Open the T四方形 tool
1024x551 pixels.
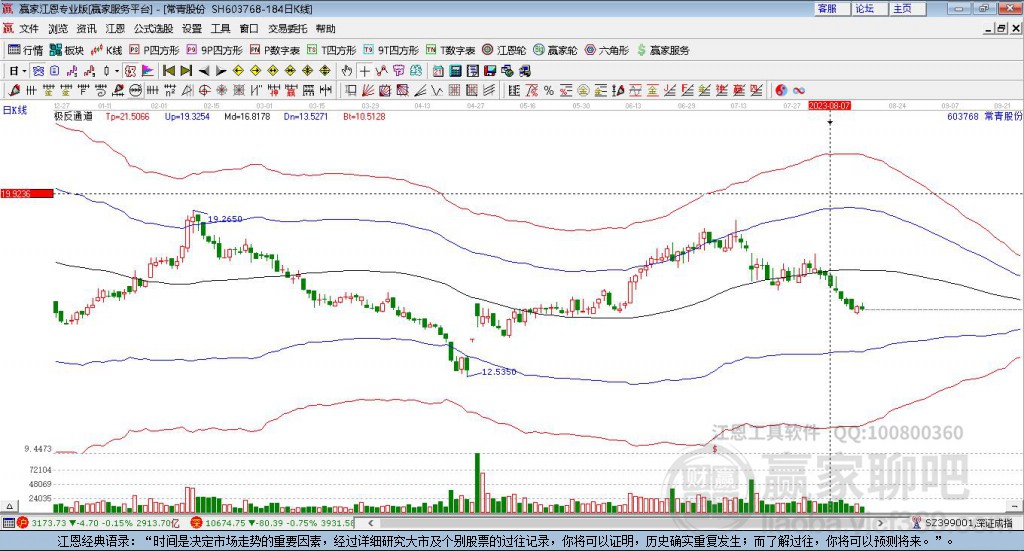point(332,50)
